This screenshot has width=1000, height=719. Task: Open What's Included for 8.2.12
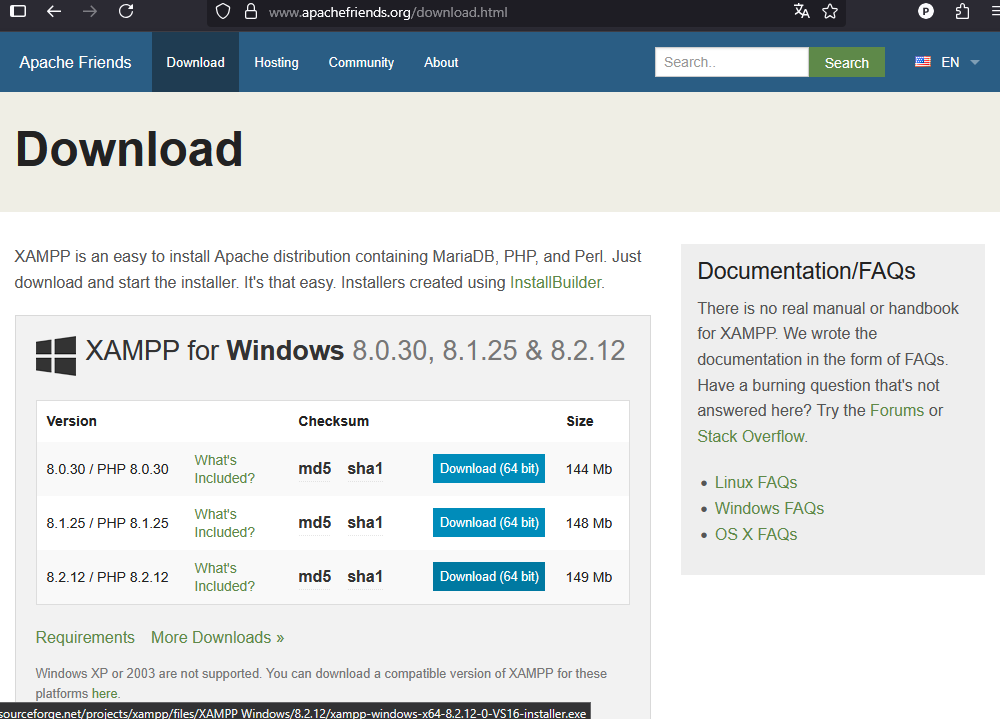coord(224,577)
